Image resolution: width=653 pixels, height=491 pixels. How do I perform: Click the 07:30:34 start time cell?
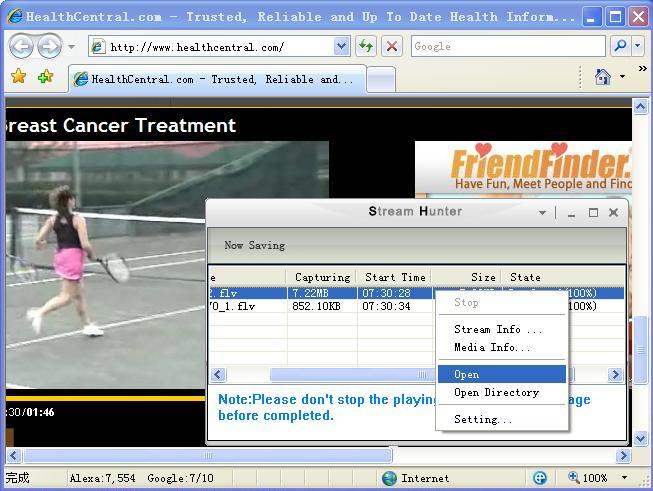coord(394,307)
